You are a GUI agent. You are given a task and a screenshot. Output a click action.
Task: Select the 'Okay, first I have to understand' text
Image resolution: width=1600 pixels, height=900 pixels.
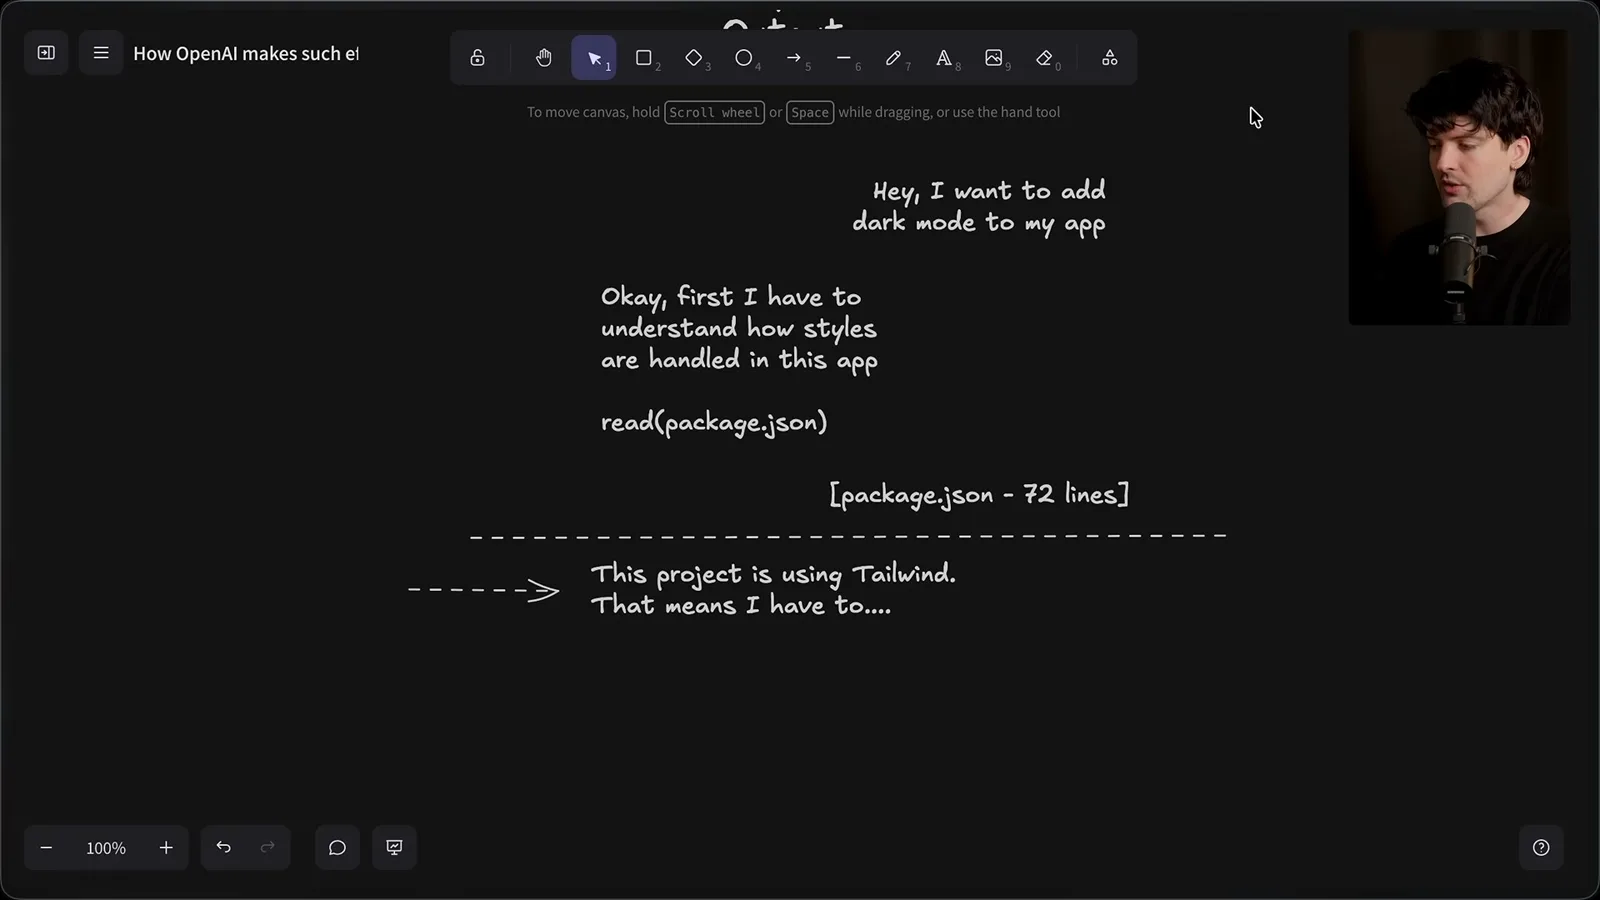(x=739, y=329)
